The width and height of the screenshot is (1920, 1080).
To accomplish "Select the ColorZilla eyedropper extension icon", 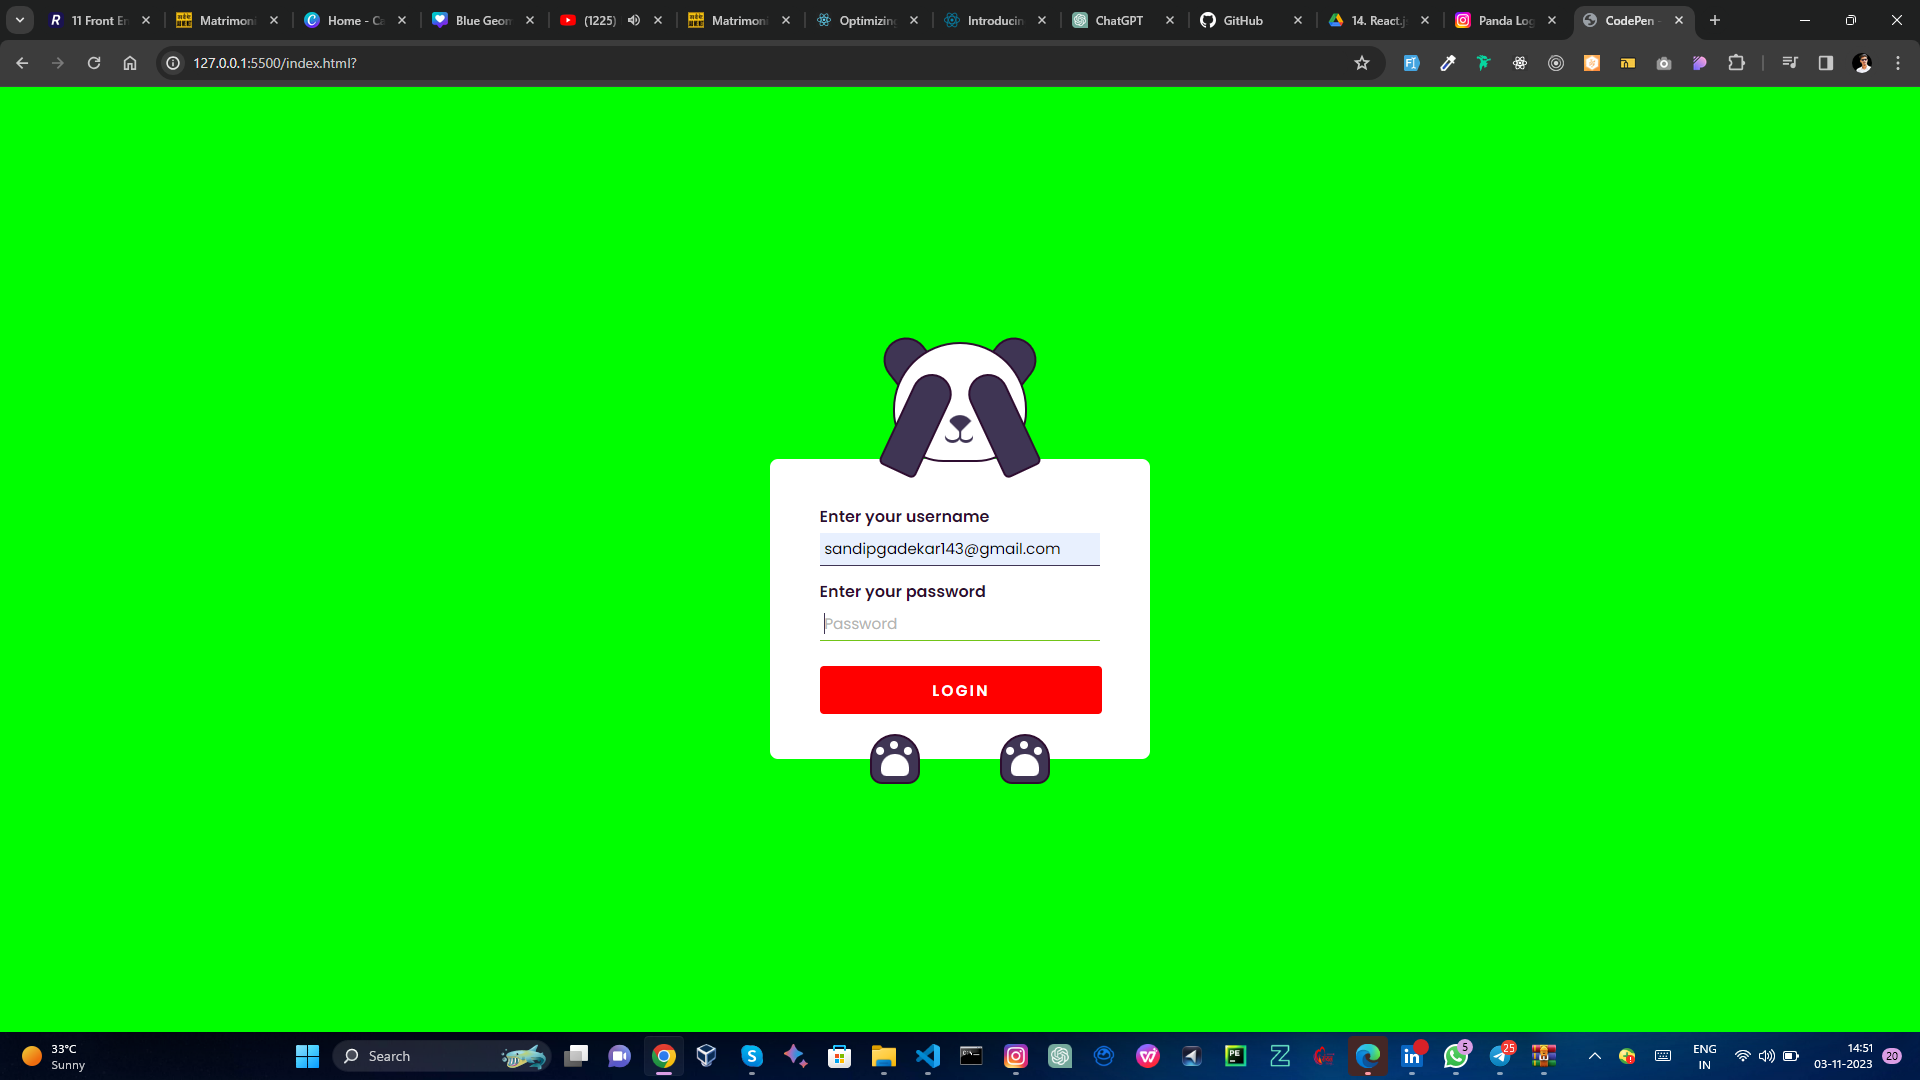I will [x=1448, y=62].
